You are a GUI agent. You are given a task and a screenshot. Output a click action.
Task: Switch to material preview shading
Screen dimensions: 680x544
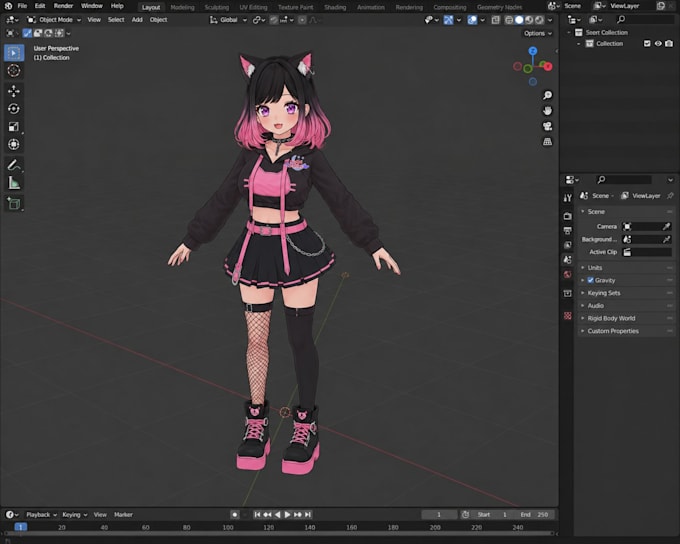pyautogui.click(x=529, y=20)
